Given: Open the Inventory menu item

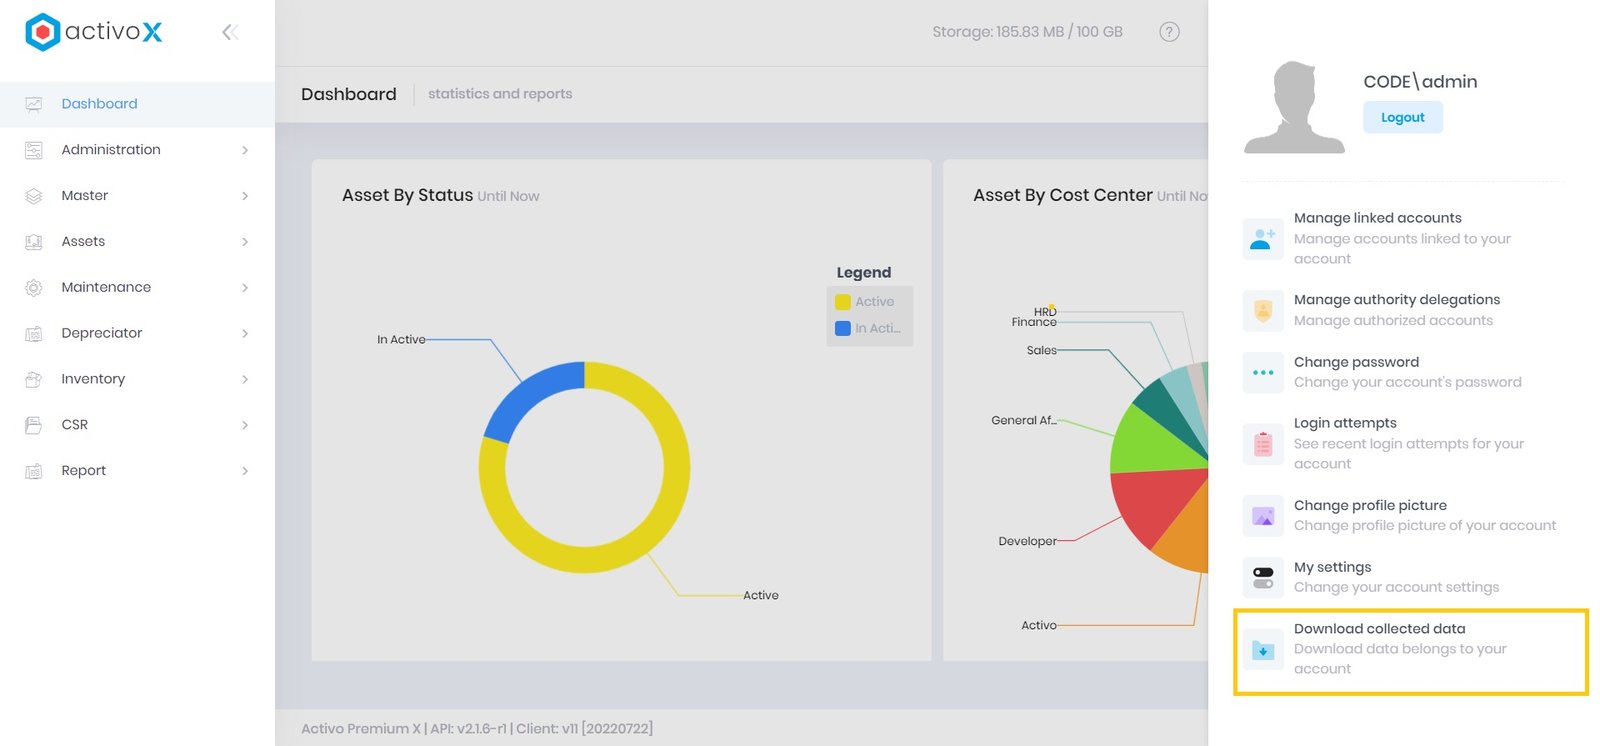Looking at the screenshot, I should (x=93, y=379).
